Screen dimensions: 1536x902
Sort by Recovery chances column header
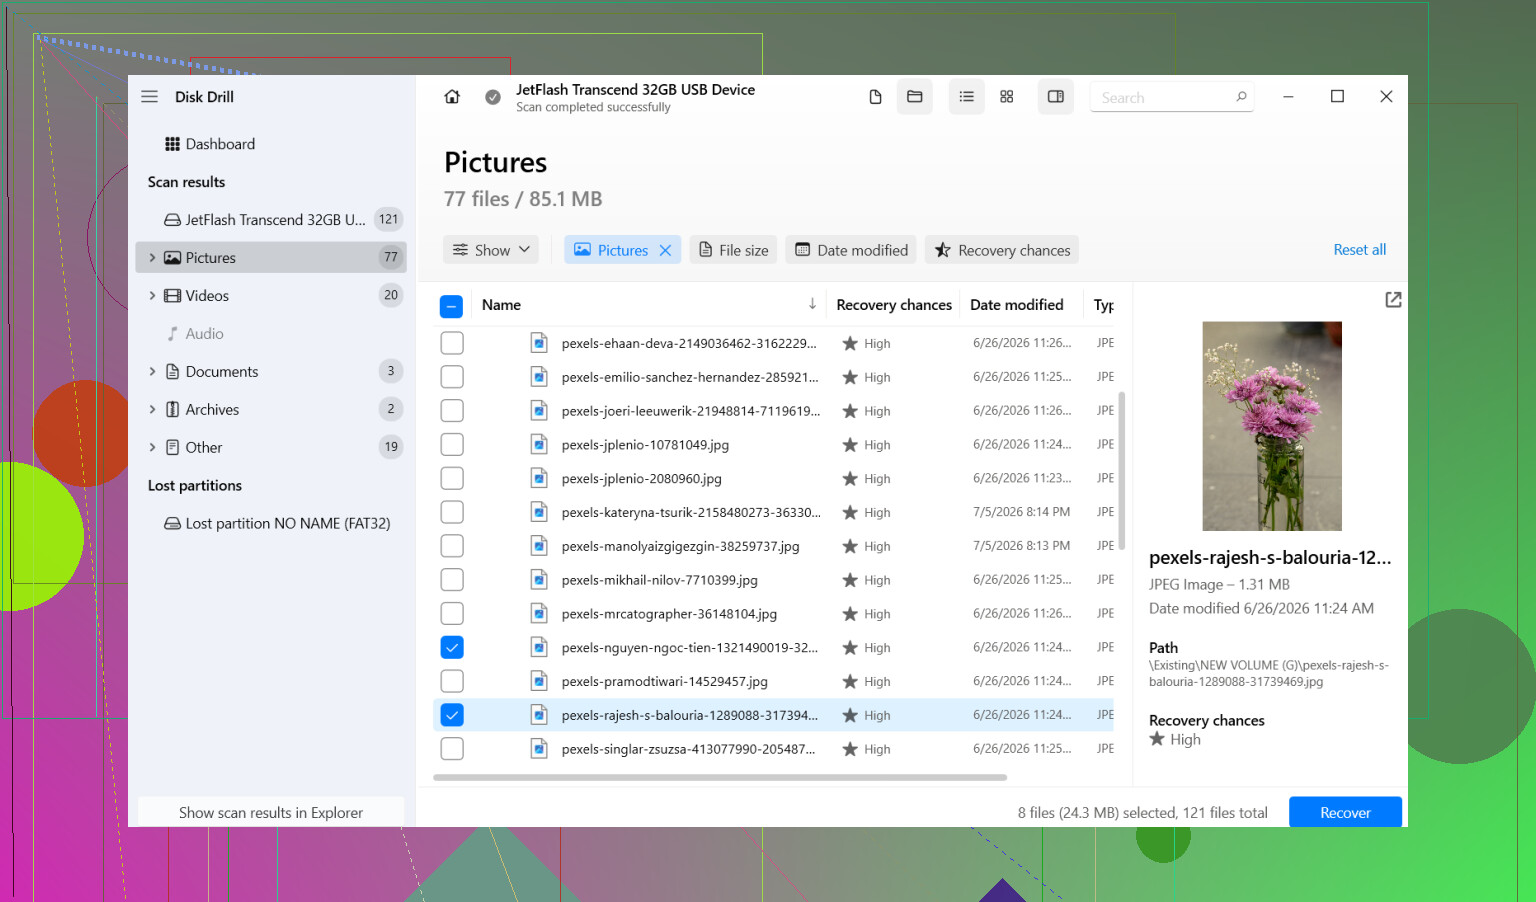(894, 305)
